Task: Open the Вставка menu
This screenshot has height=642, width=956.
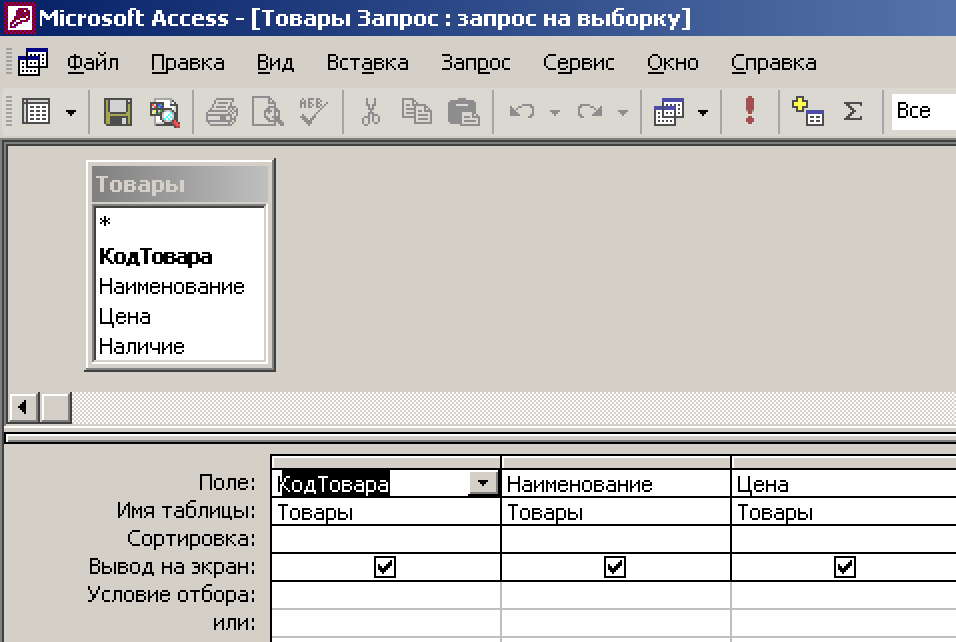Action: coord(368,63)
